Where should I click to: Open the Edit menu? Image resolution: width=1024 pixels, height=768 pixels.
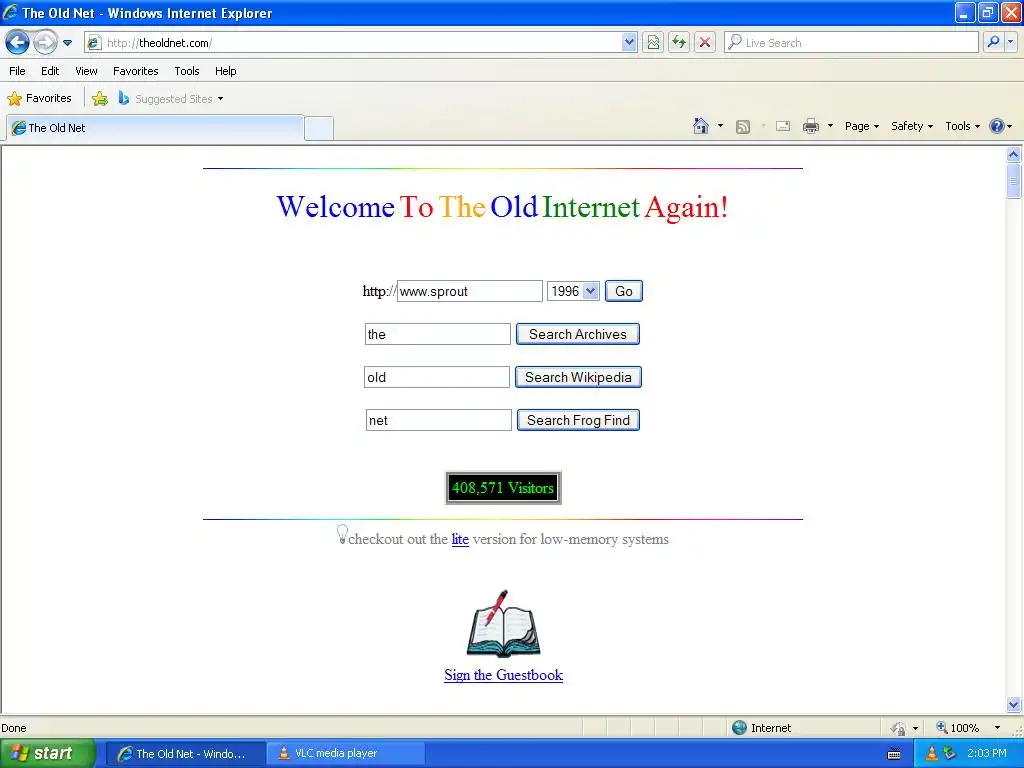(x=50, y=71)
